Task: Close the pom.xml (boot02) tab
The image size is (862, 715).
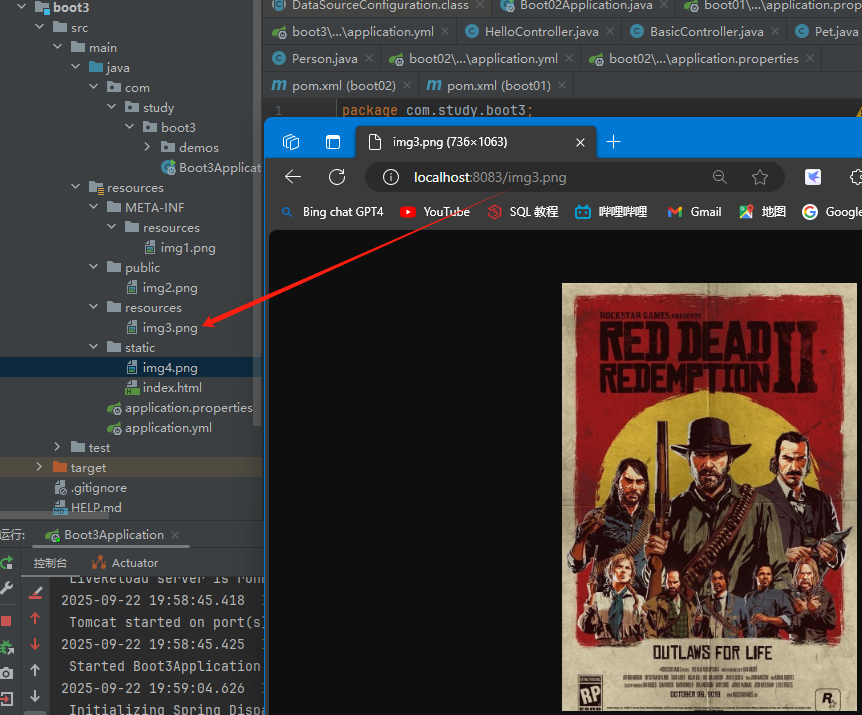Action: [x=407, y=85]
